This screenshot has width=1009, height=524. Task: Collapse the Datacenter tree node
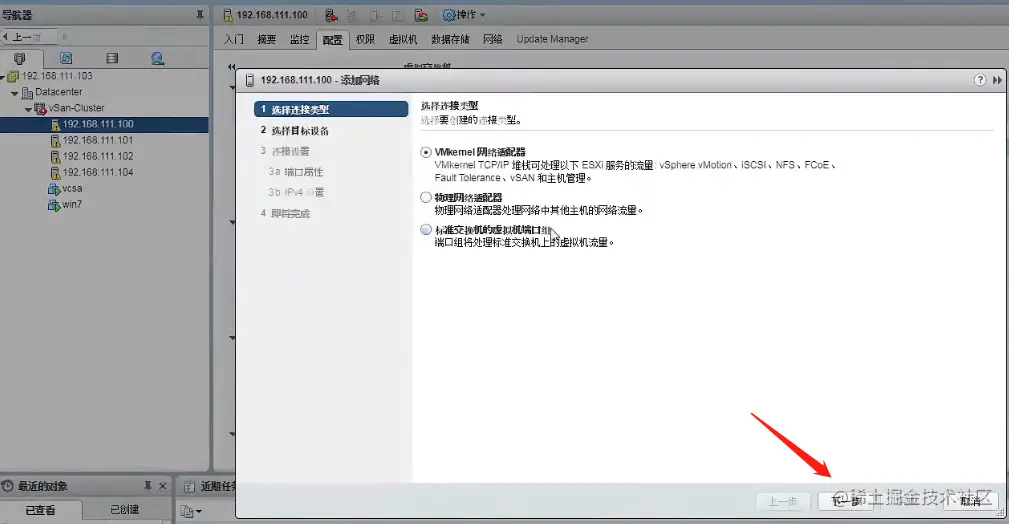tap(15, 93)
